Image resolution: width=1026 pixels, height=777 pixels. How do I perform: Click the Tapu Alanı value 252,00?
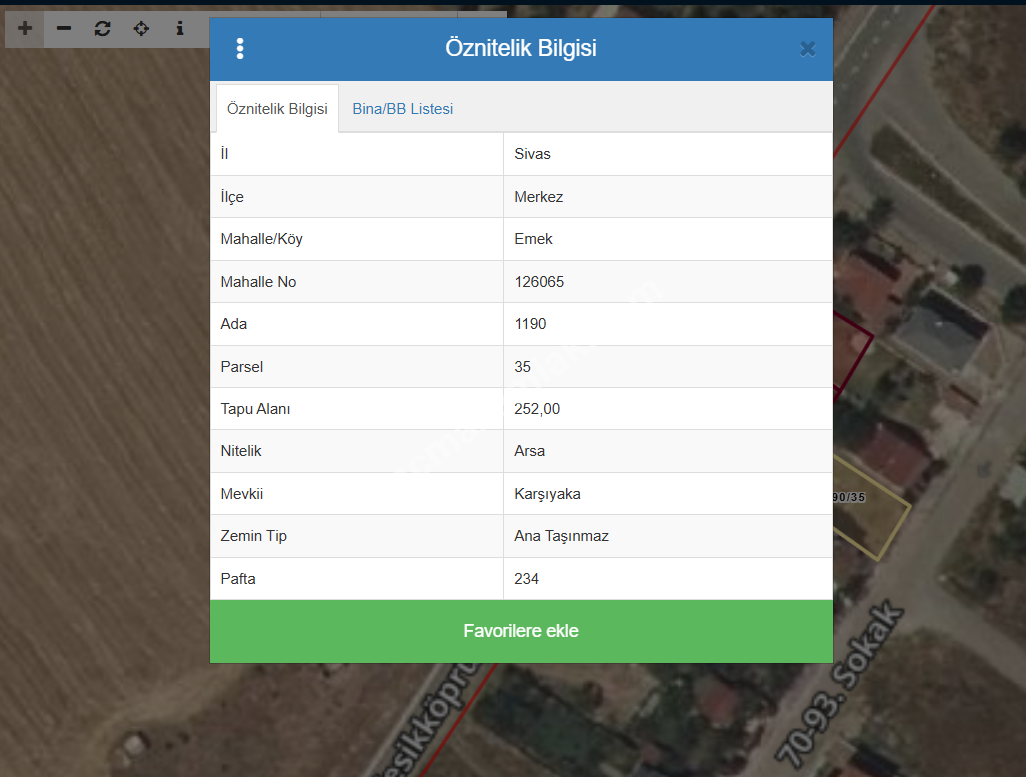click(537, 409)
